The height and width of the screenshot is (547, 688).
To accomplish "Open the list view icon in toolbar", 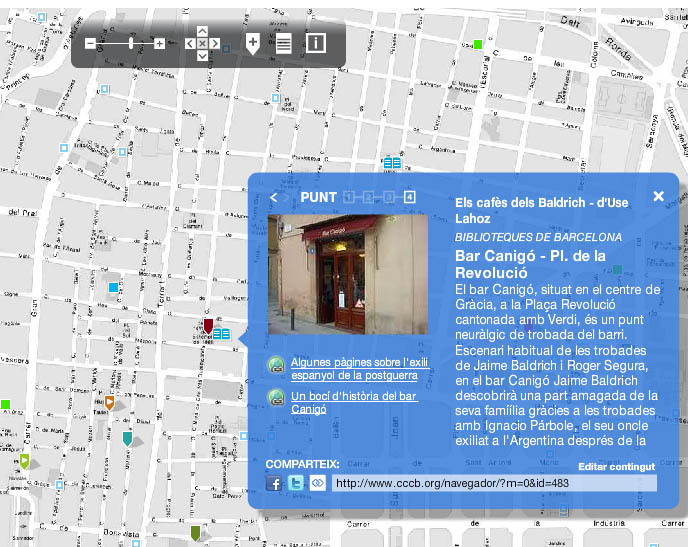I will (x=284, y=43).
